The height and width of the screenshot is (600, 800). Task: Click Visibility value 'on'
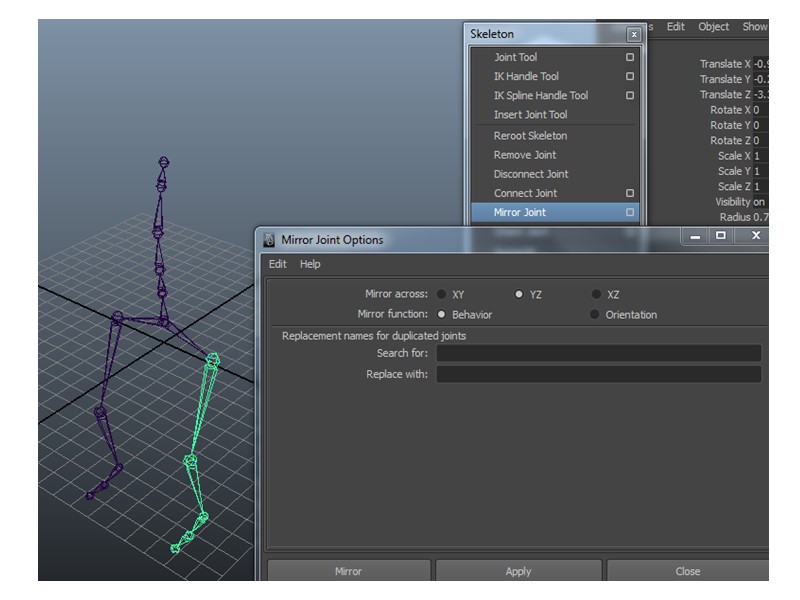(760, 202)
